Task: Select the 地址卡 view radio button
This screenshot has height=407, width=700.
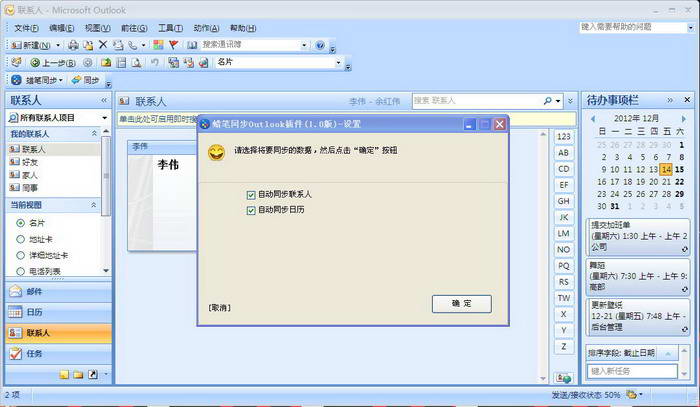Action: coord(20,239)
